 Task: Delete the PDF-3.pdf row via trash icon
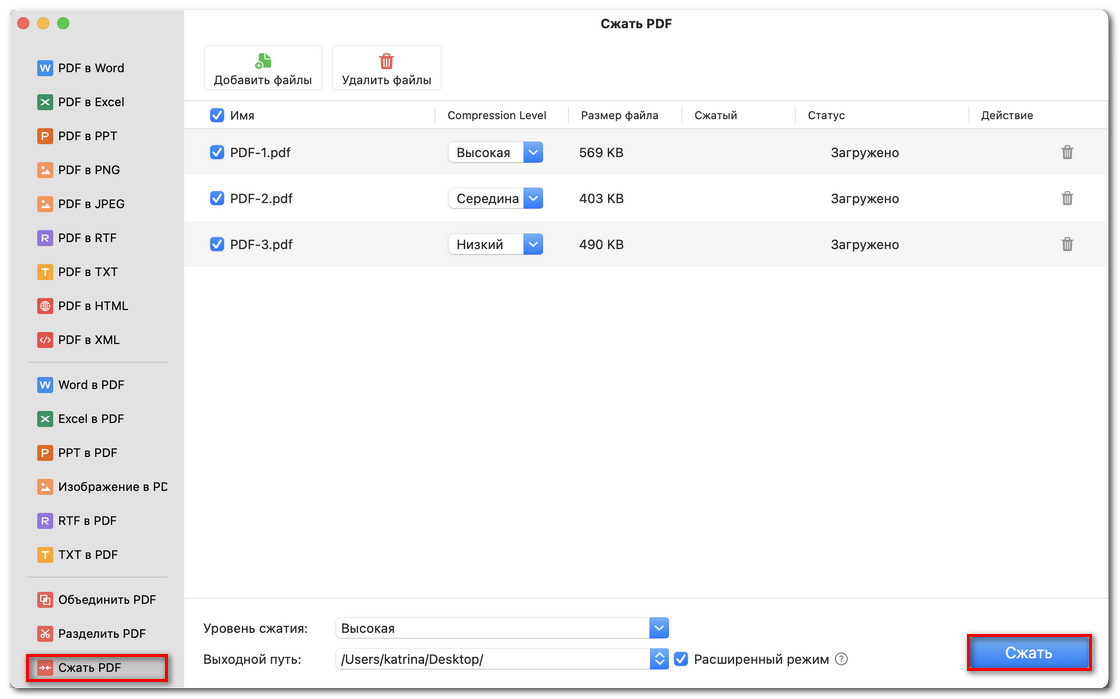pyautogui.click(x=1067, y=244)
